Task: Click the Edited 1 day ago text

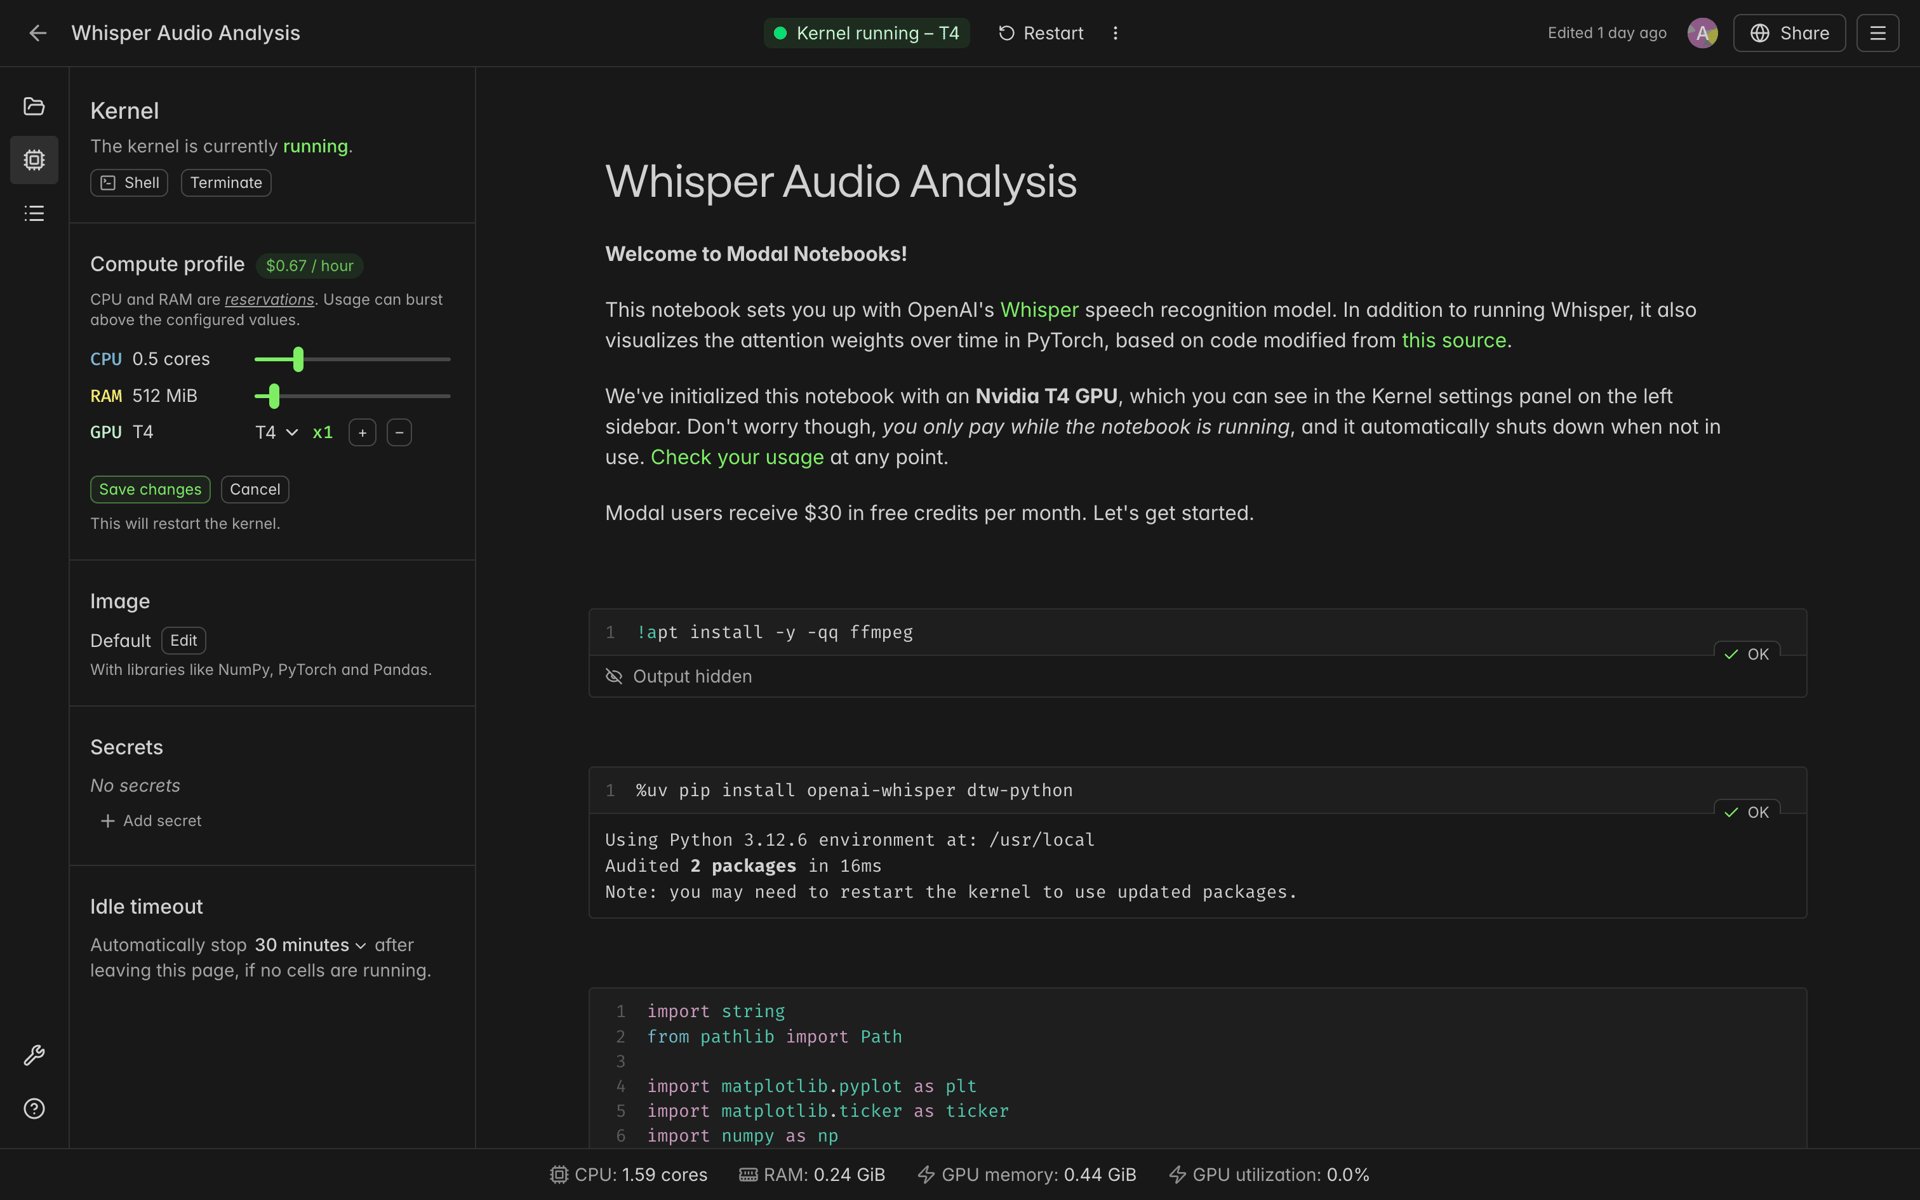Action: [x=1607, y=33]
